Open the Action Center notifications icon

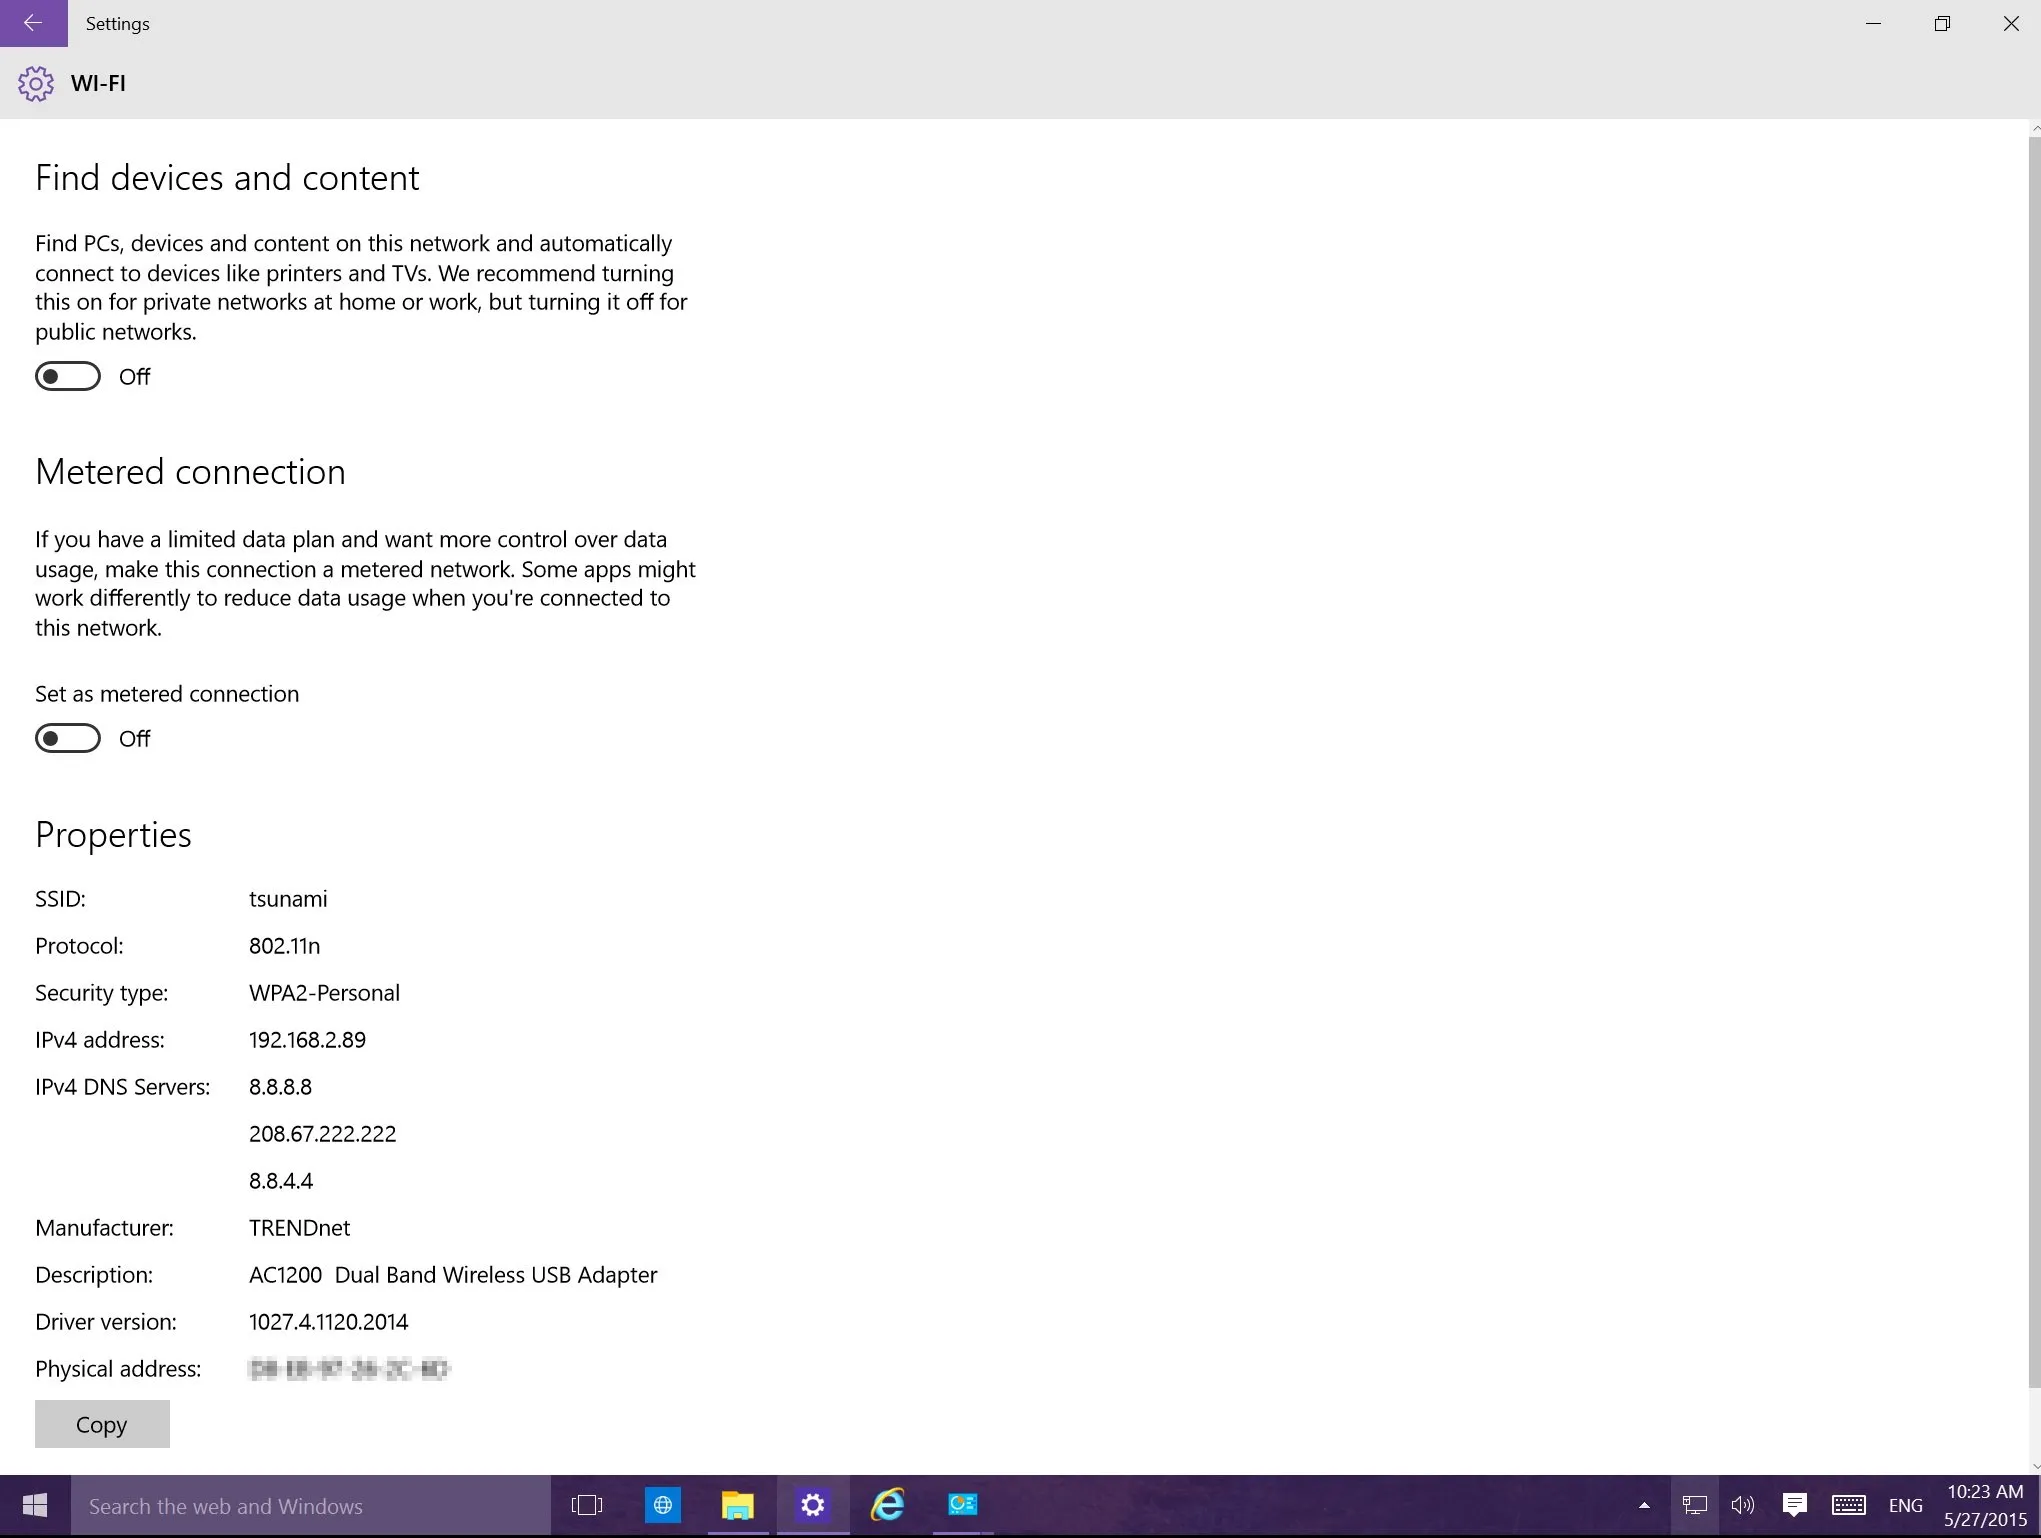coord(1795,1505)
